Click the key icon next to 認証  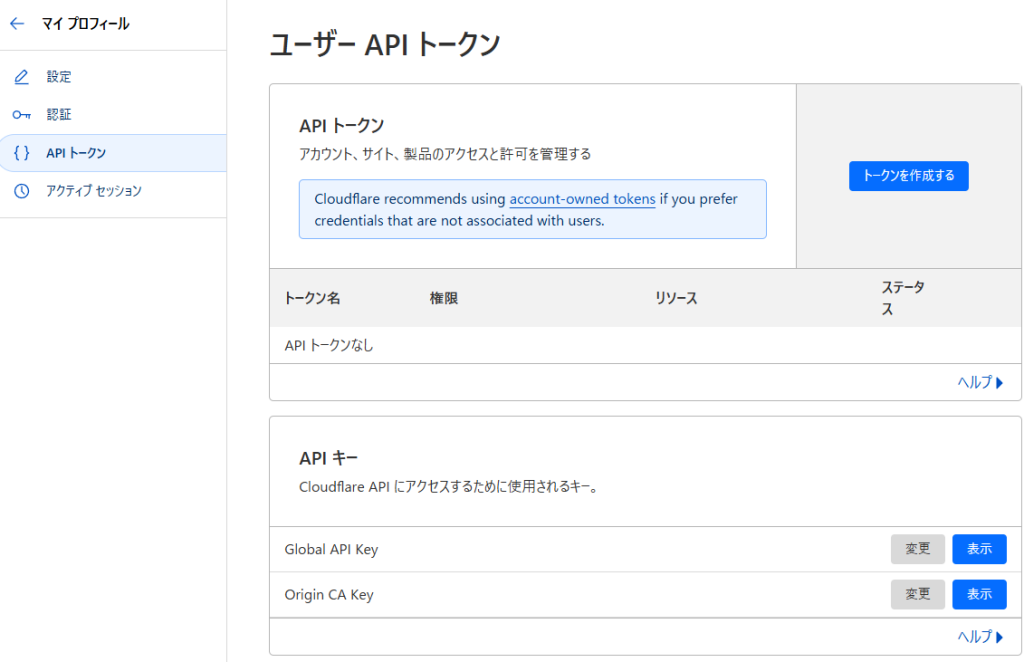[22, 115]
